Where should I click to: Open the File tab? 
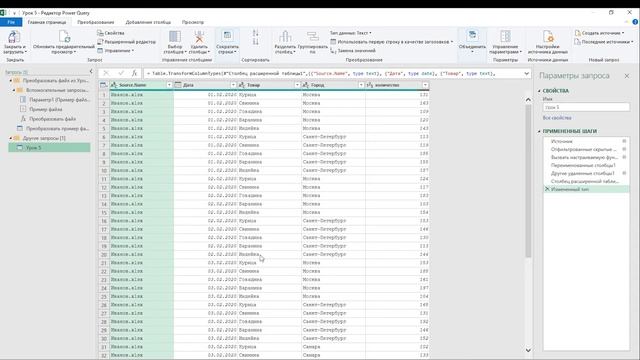[x=11, y=22]
